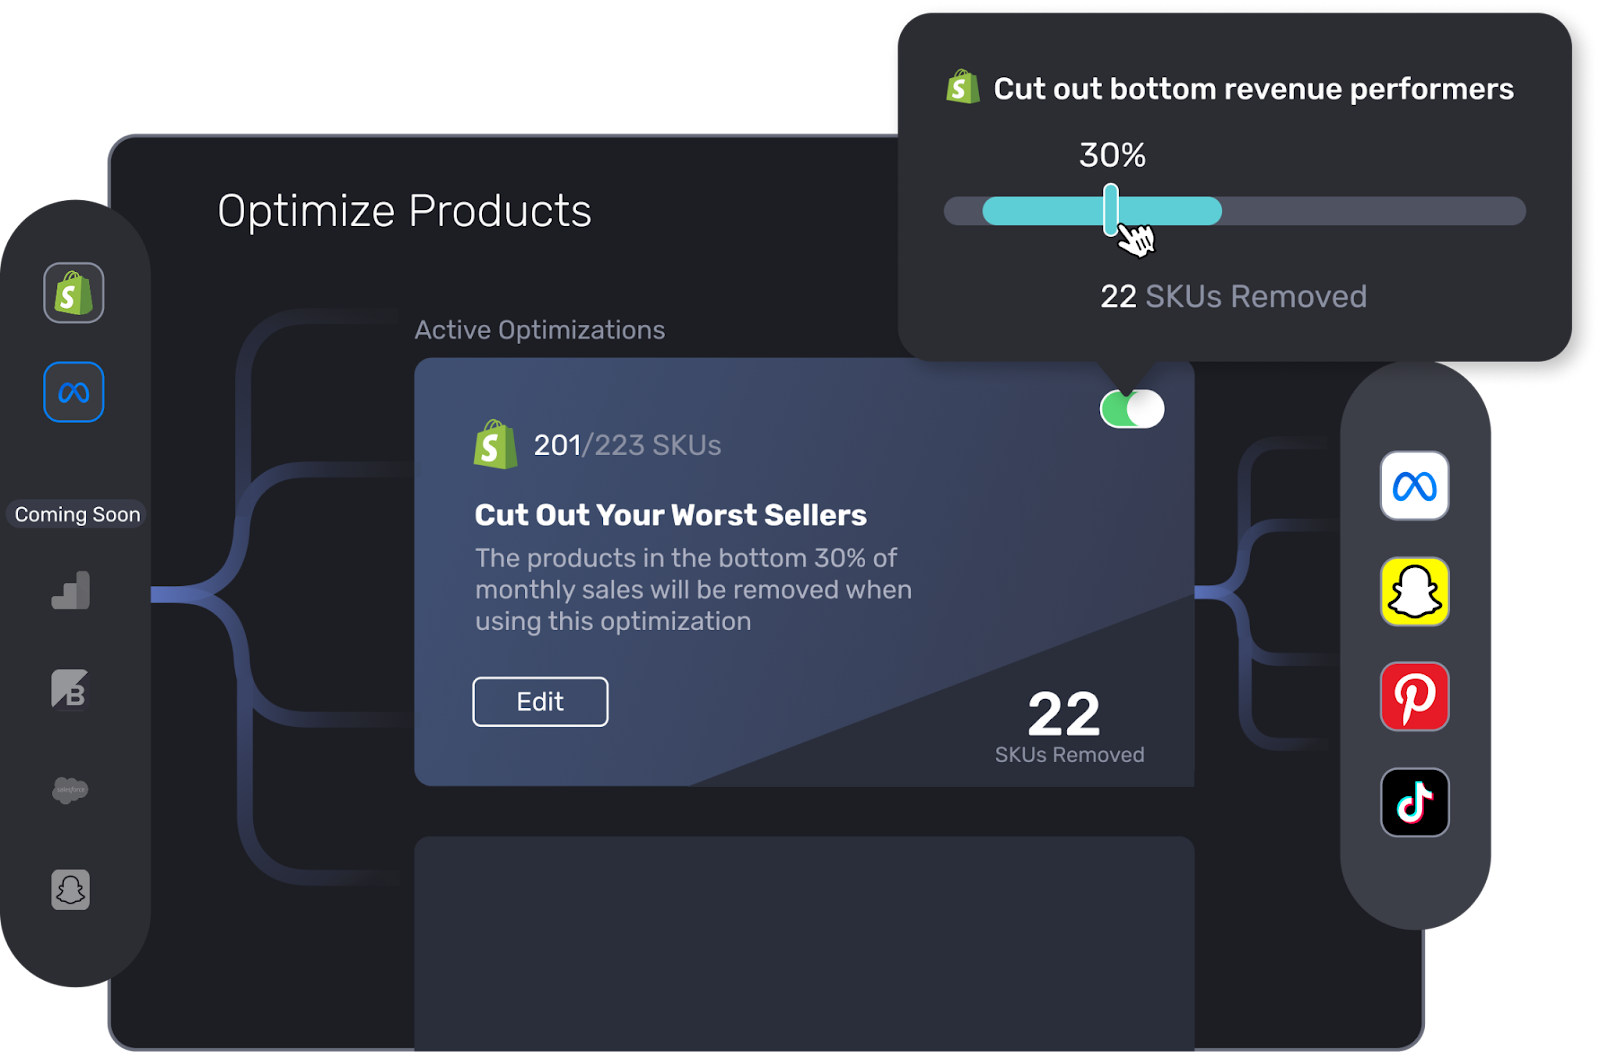Click the BigCommerce icon in the sidebar
The image size is (1600, 1052).
[x=72, y=690]
